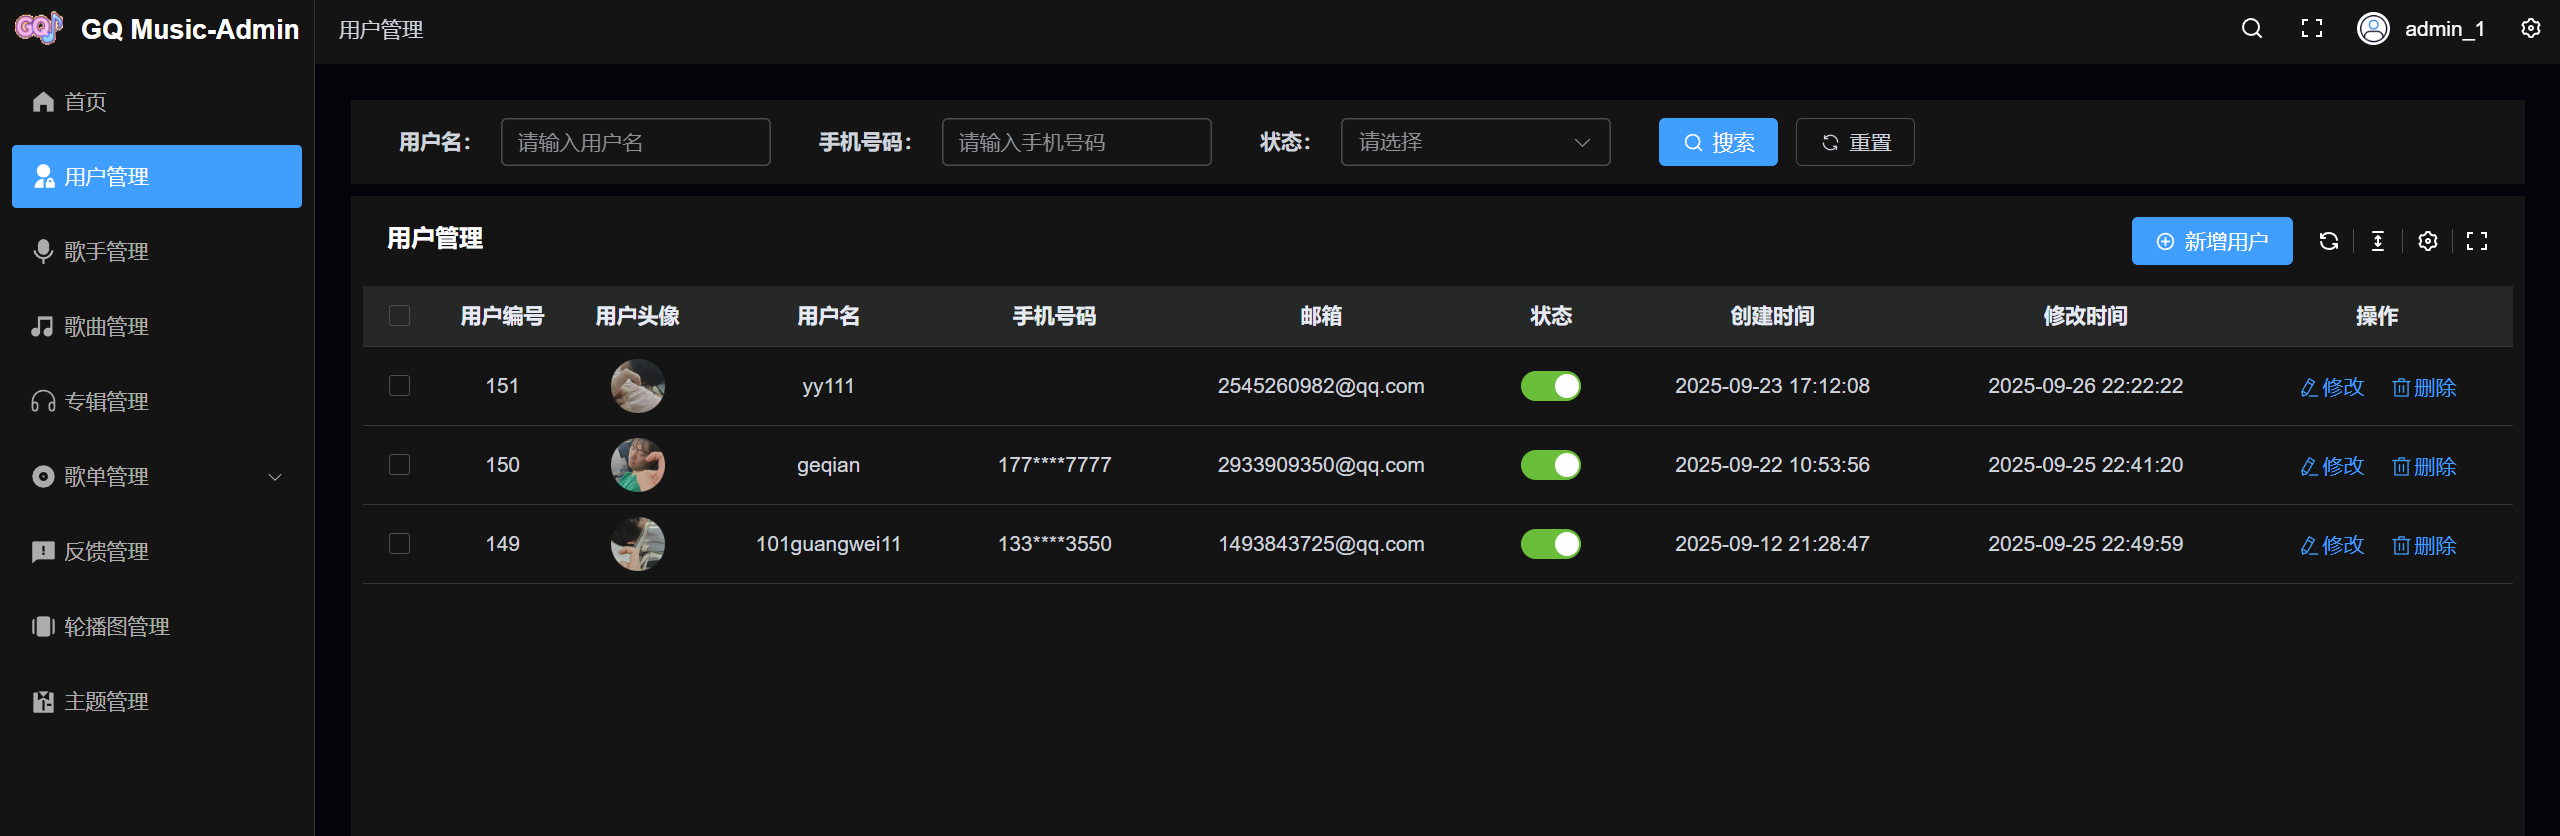Click the 新增用户 button
The image size is (2560, 836).
click(x=2211, y=241)
